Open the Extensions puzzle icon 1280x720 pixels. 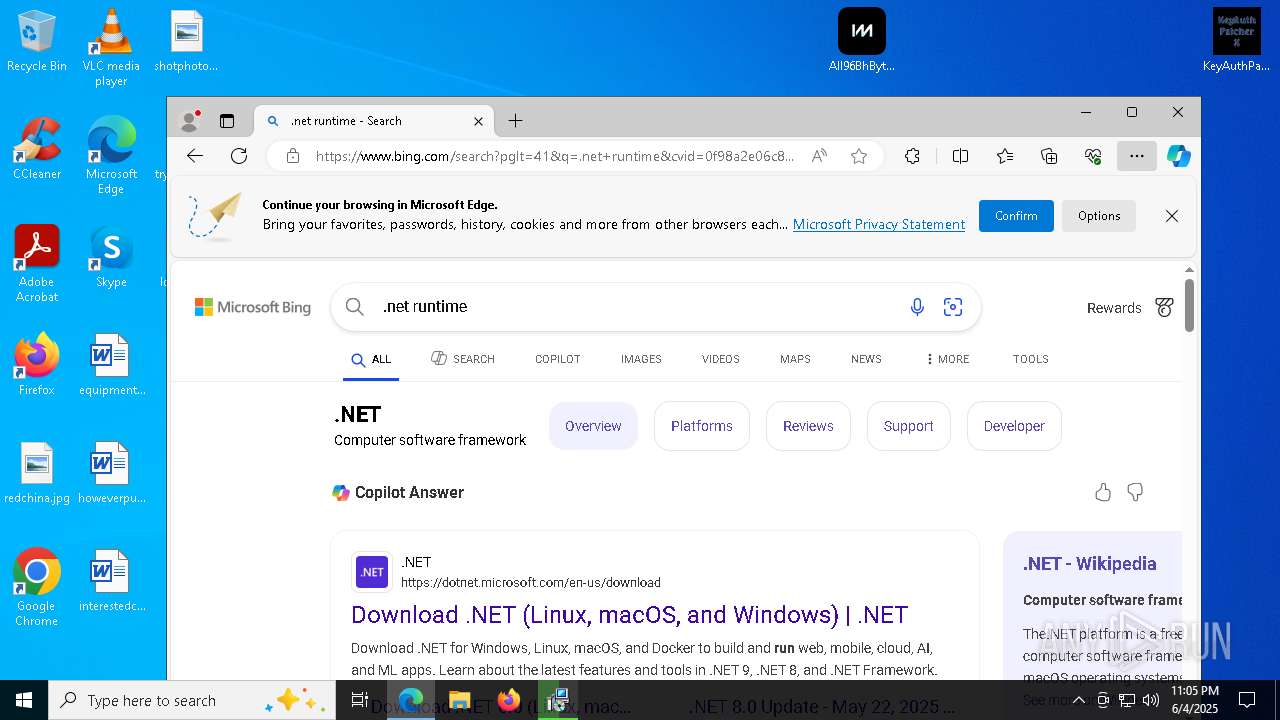[912, 156]
